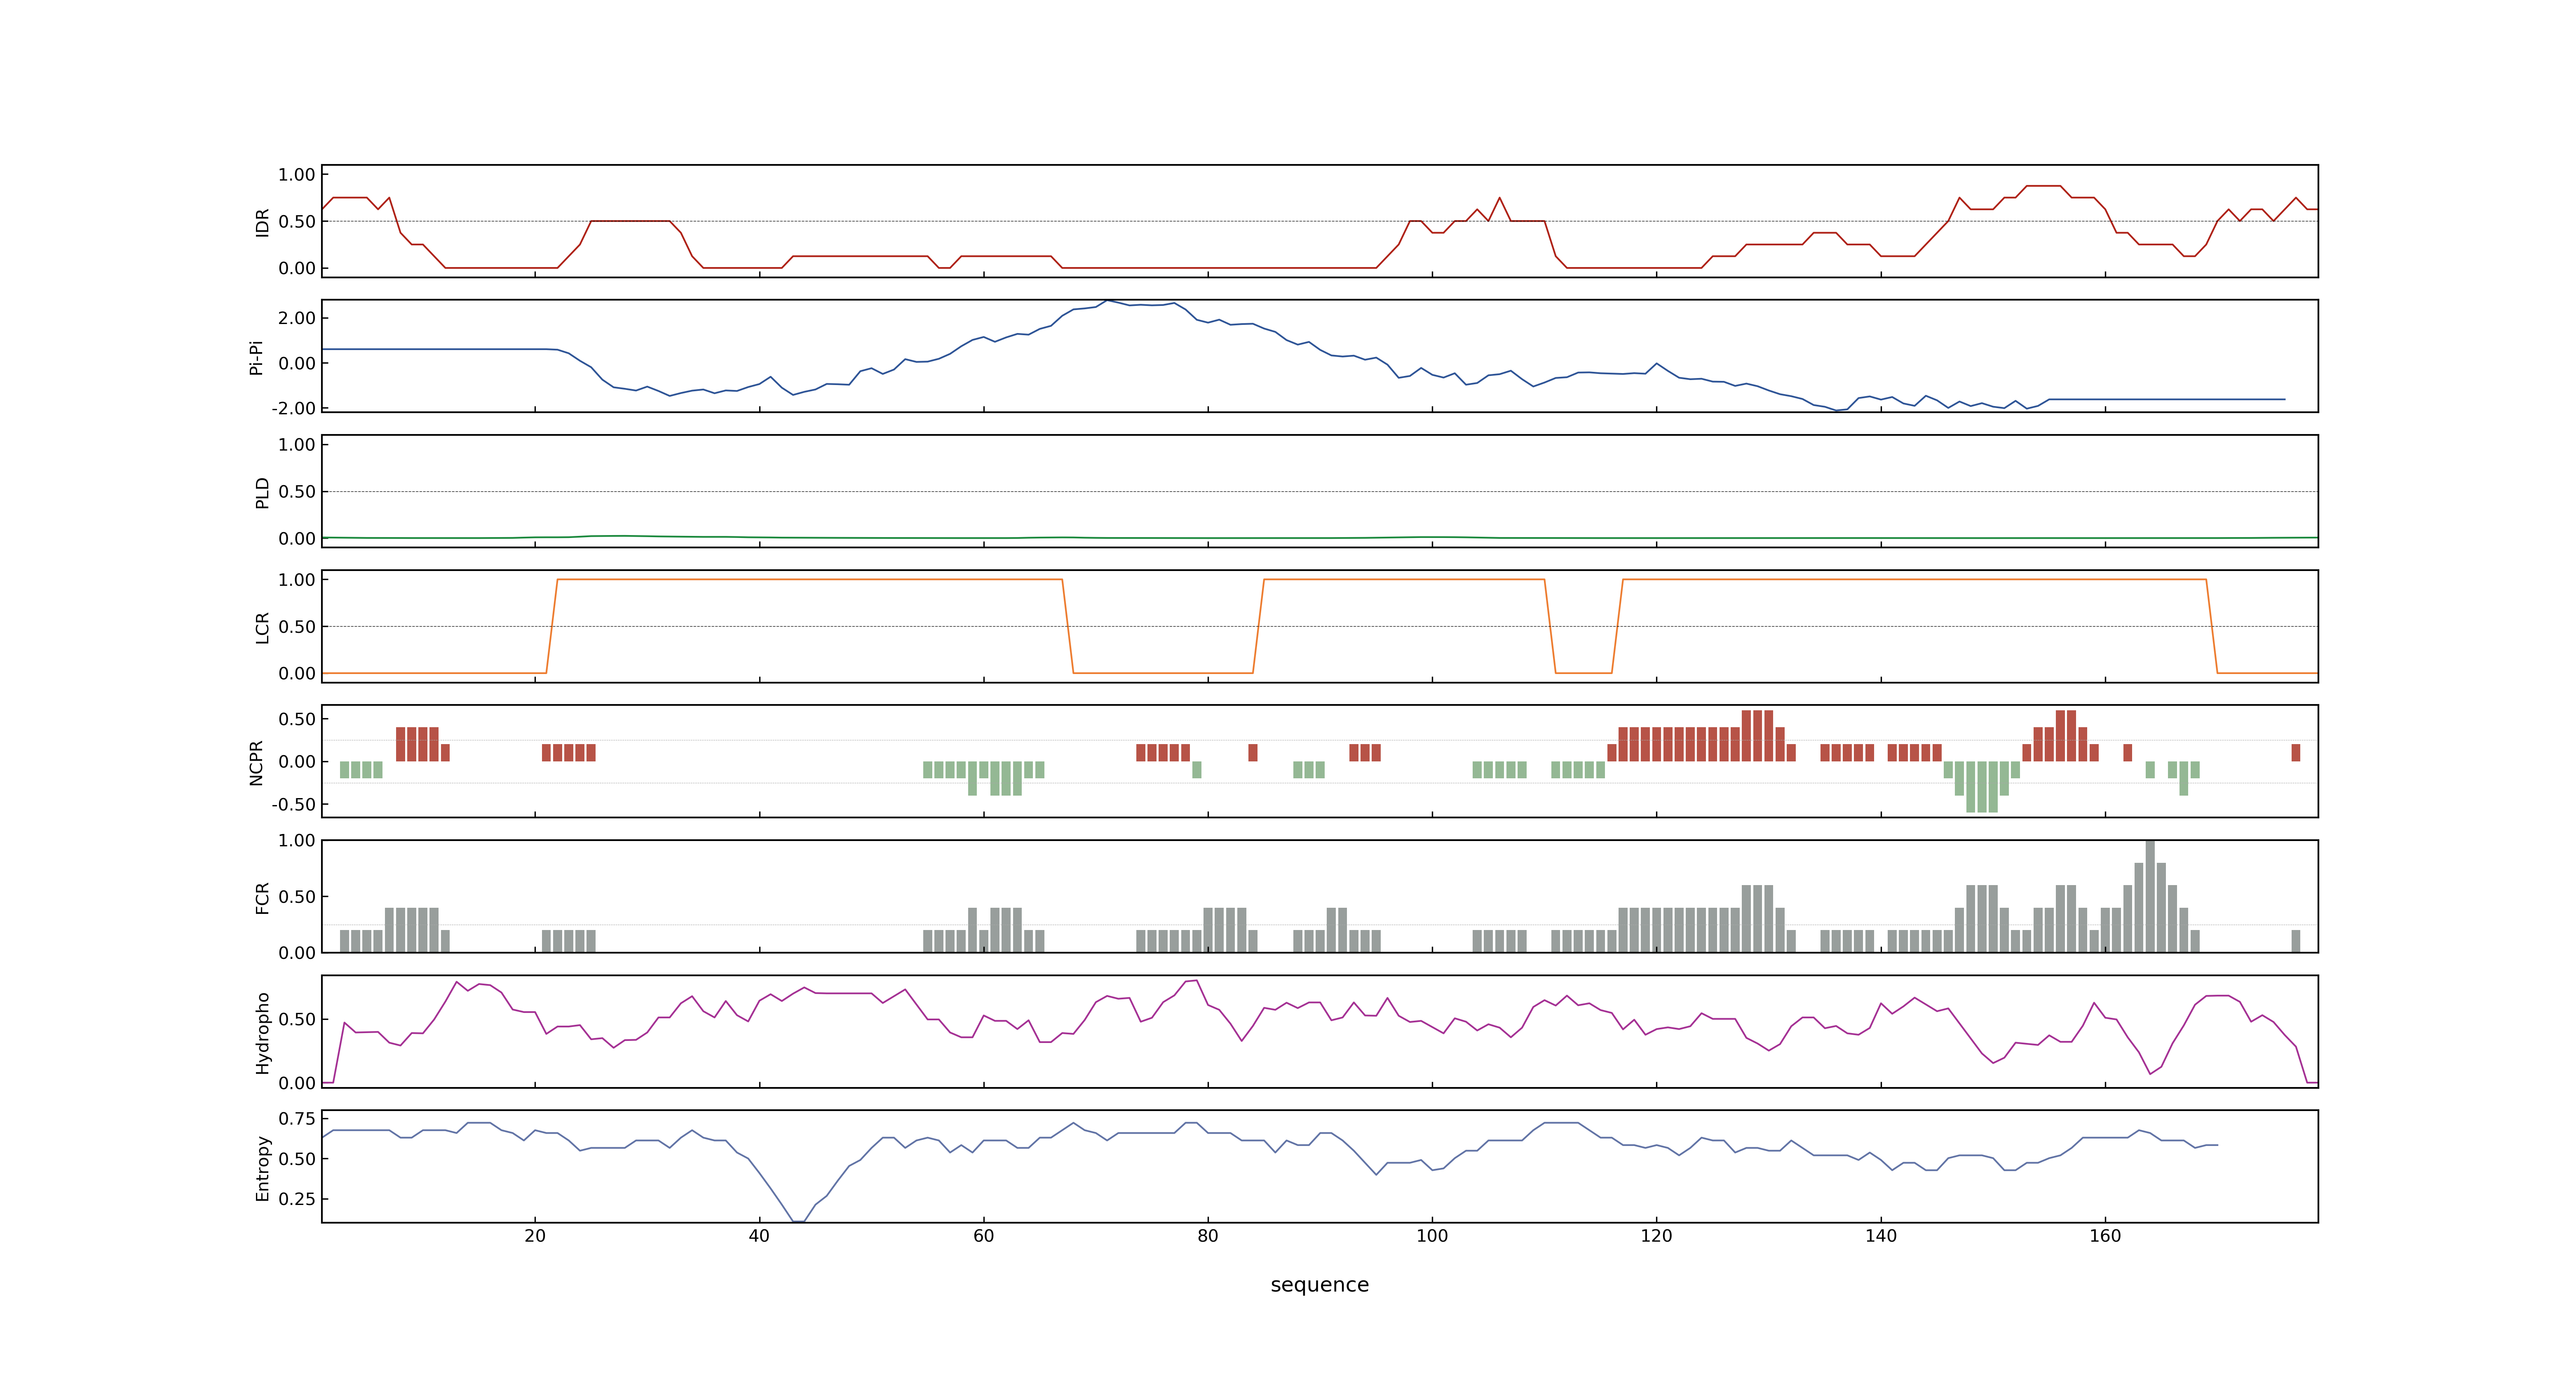Click the tallest gray FCR bar

point(2150,896)
